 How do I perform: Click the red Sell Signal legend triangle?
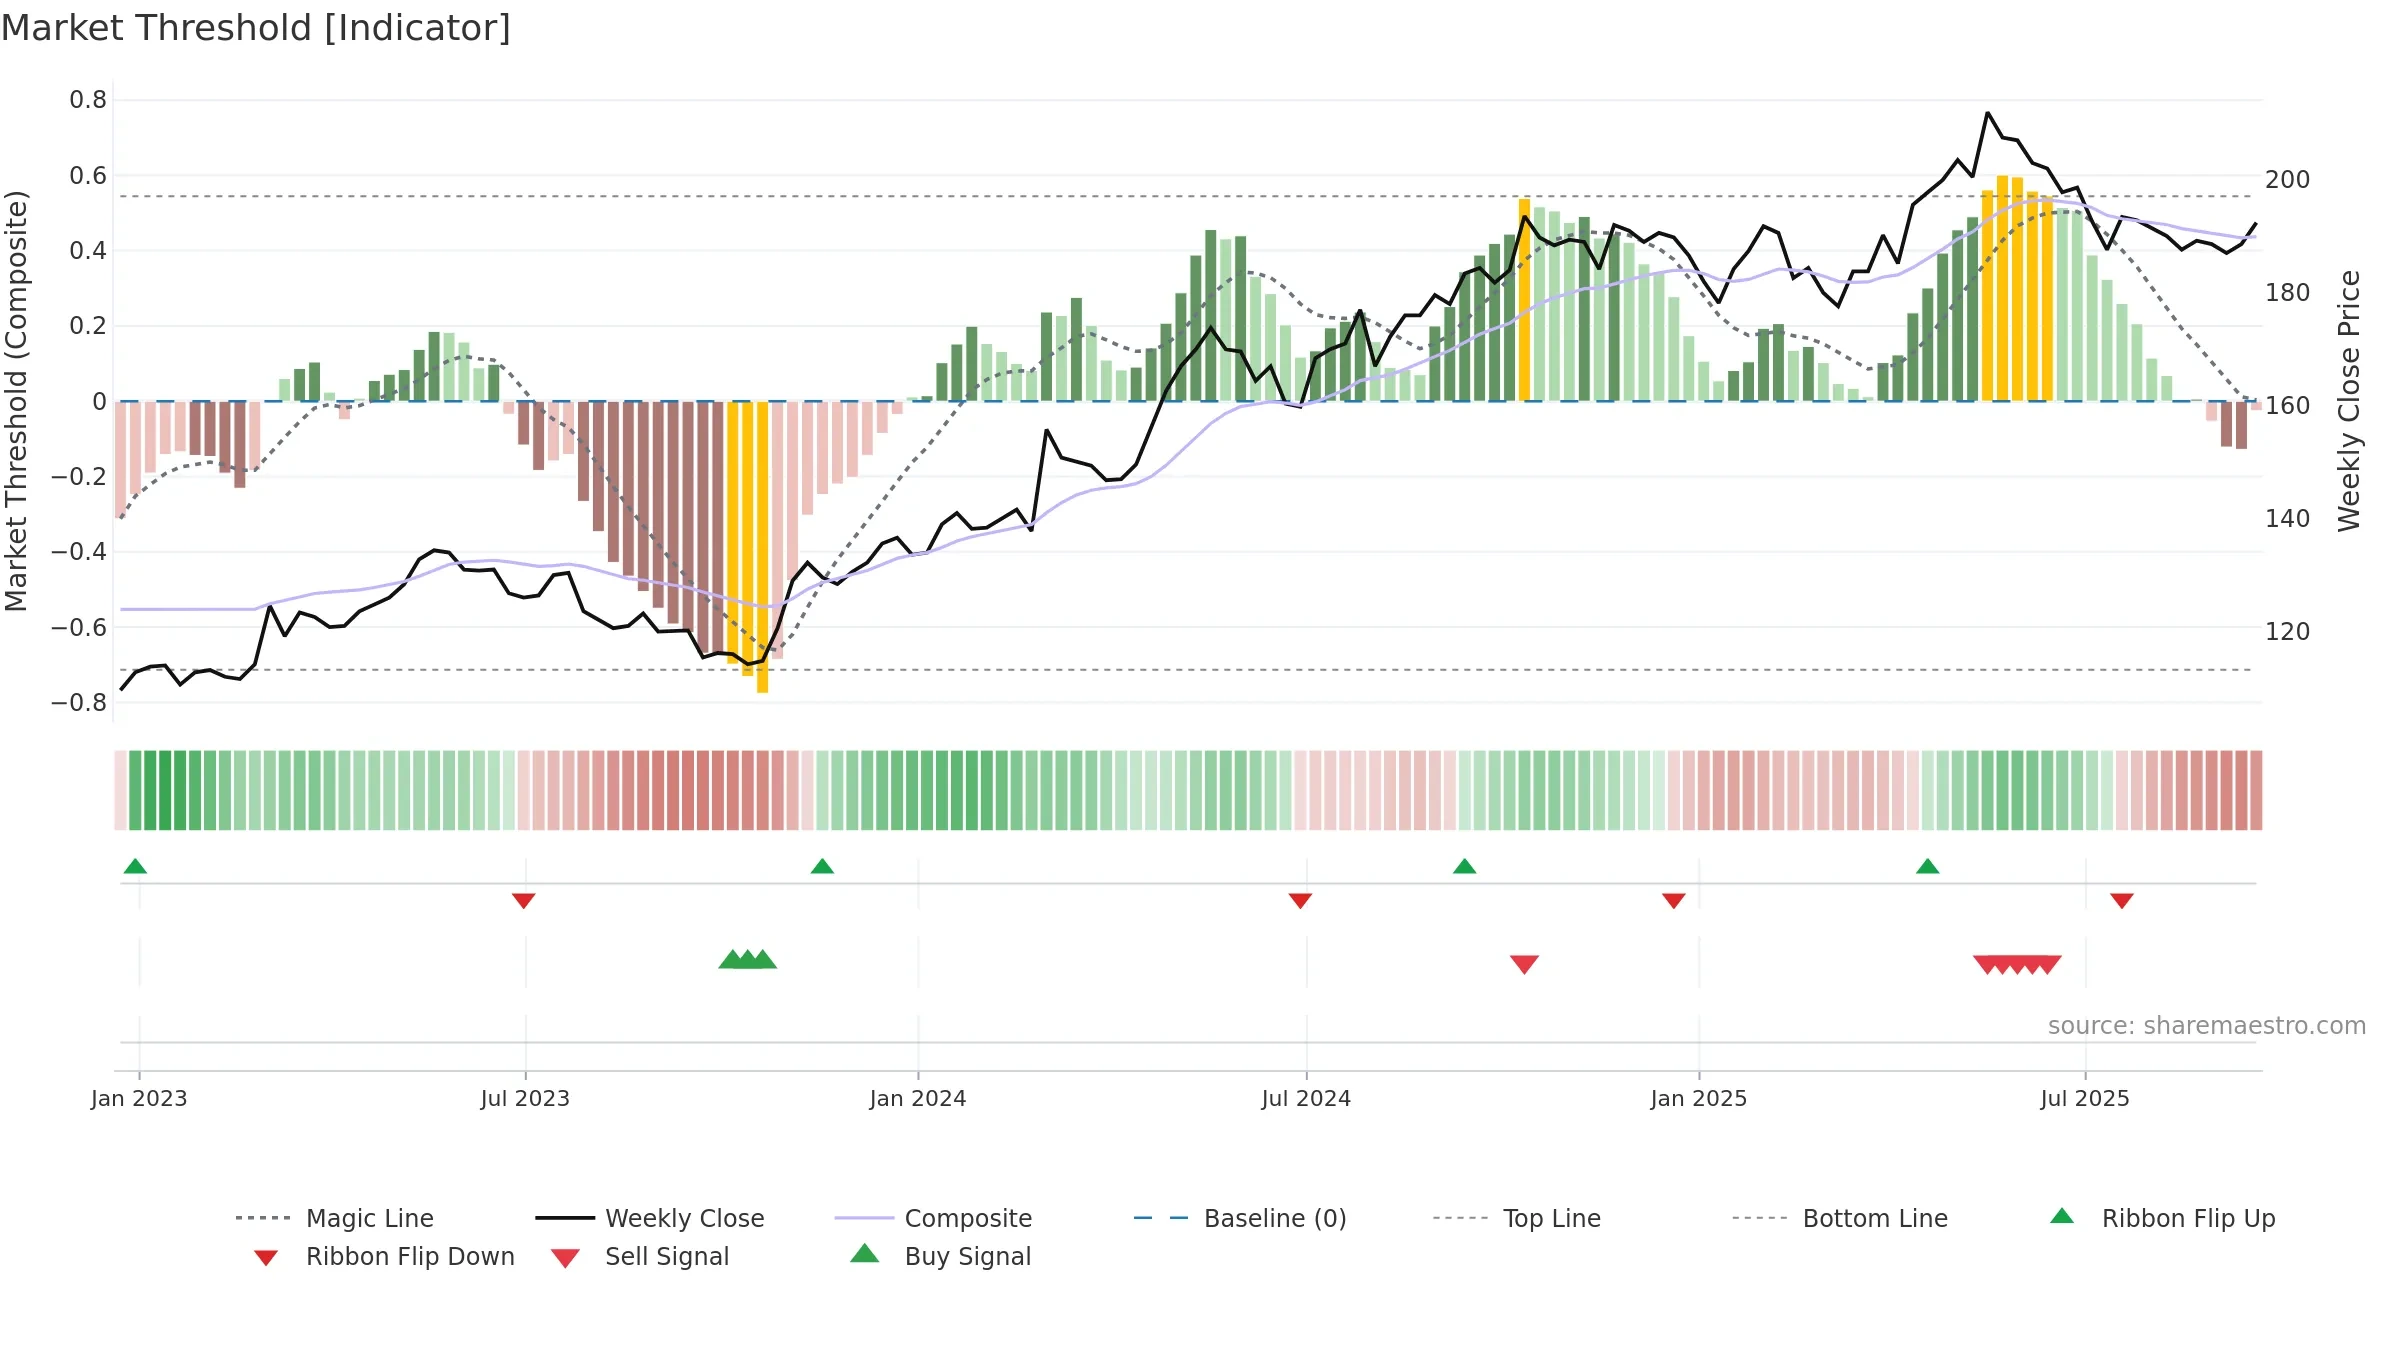pyautogui.click(x=565, y=1258)
